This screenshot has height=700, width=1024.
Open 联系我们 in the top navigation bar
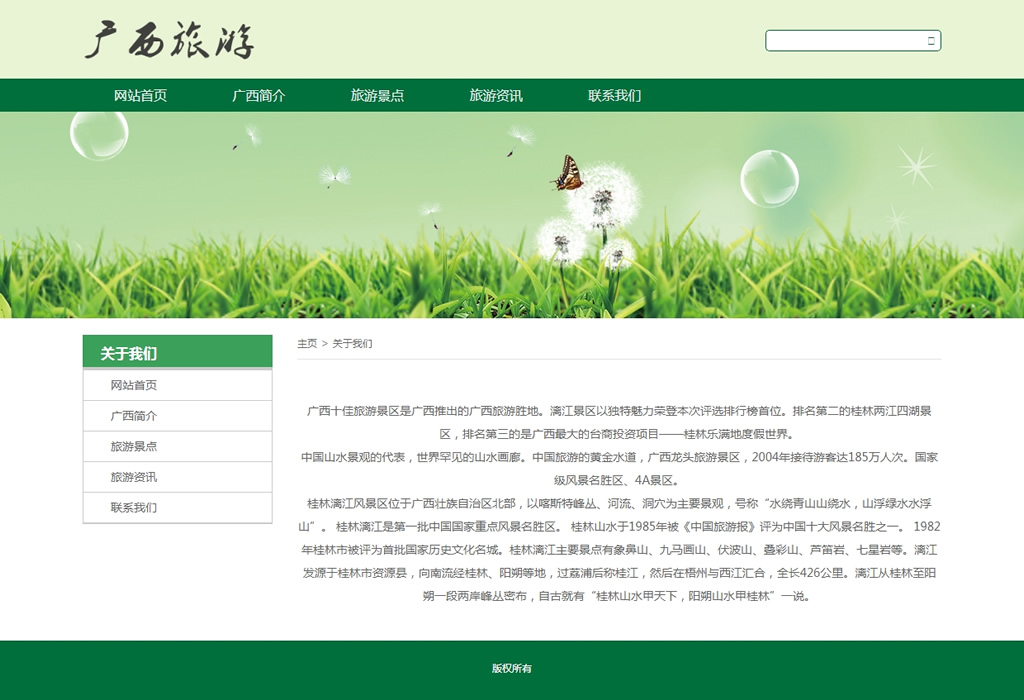[614, 96]
